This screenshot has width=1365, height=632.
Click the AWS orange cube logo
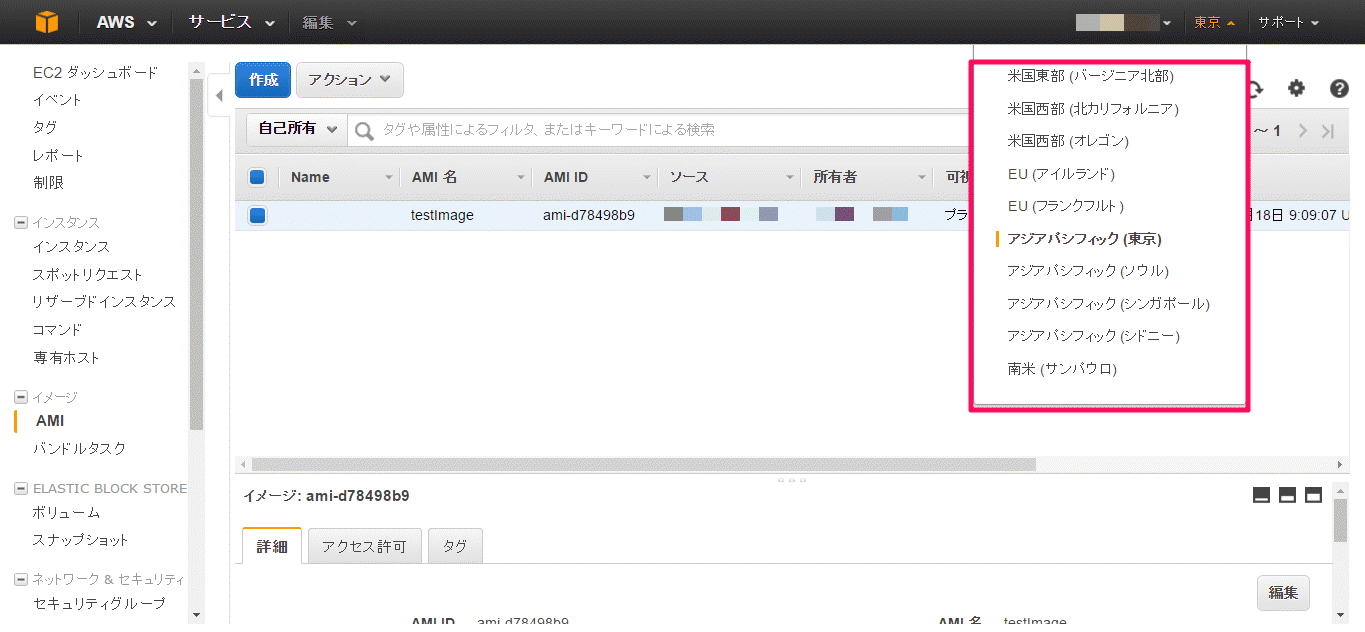(48, 22)
